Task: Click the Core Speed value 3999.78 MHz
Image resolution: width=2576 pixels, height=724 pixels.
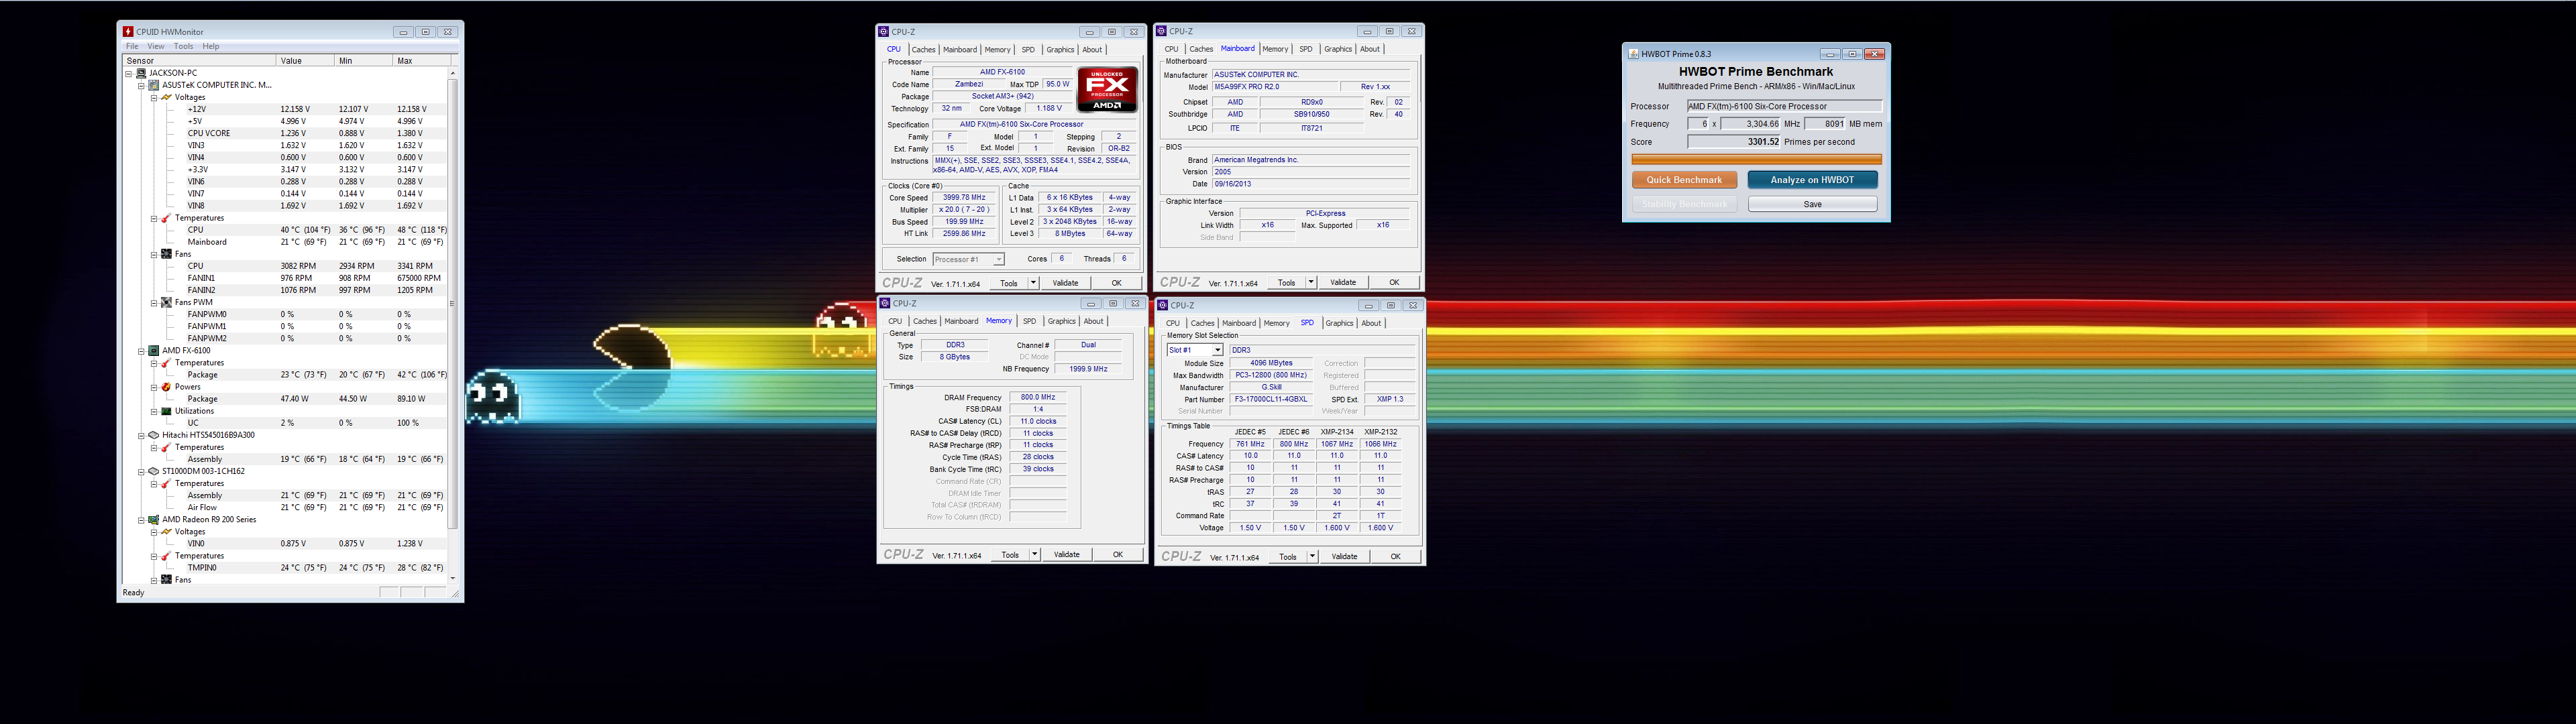Action: coord(964,198)
